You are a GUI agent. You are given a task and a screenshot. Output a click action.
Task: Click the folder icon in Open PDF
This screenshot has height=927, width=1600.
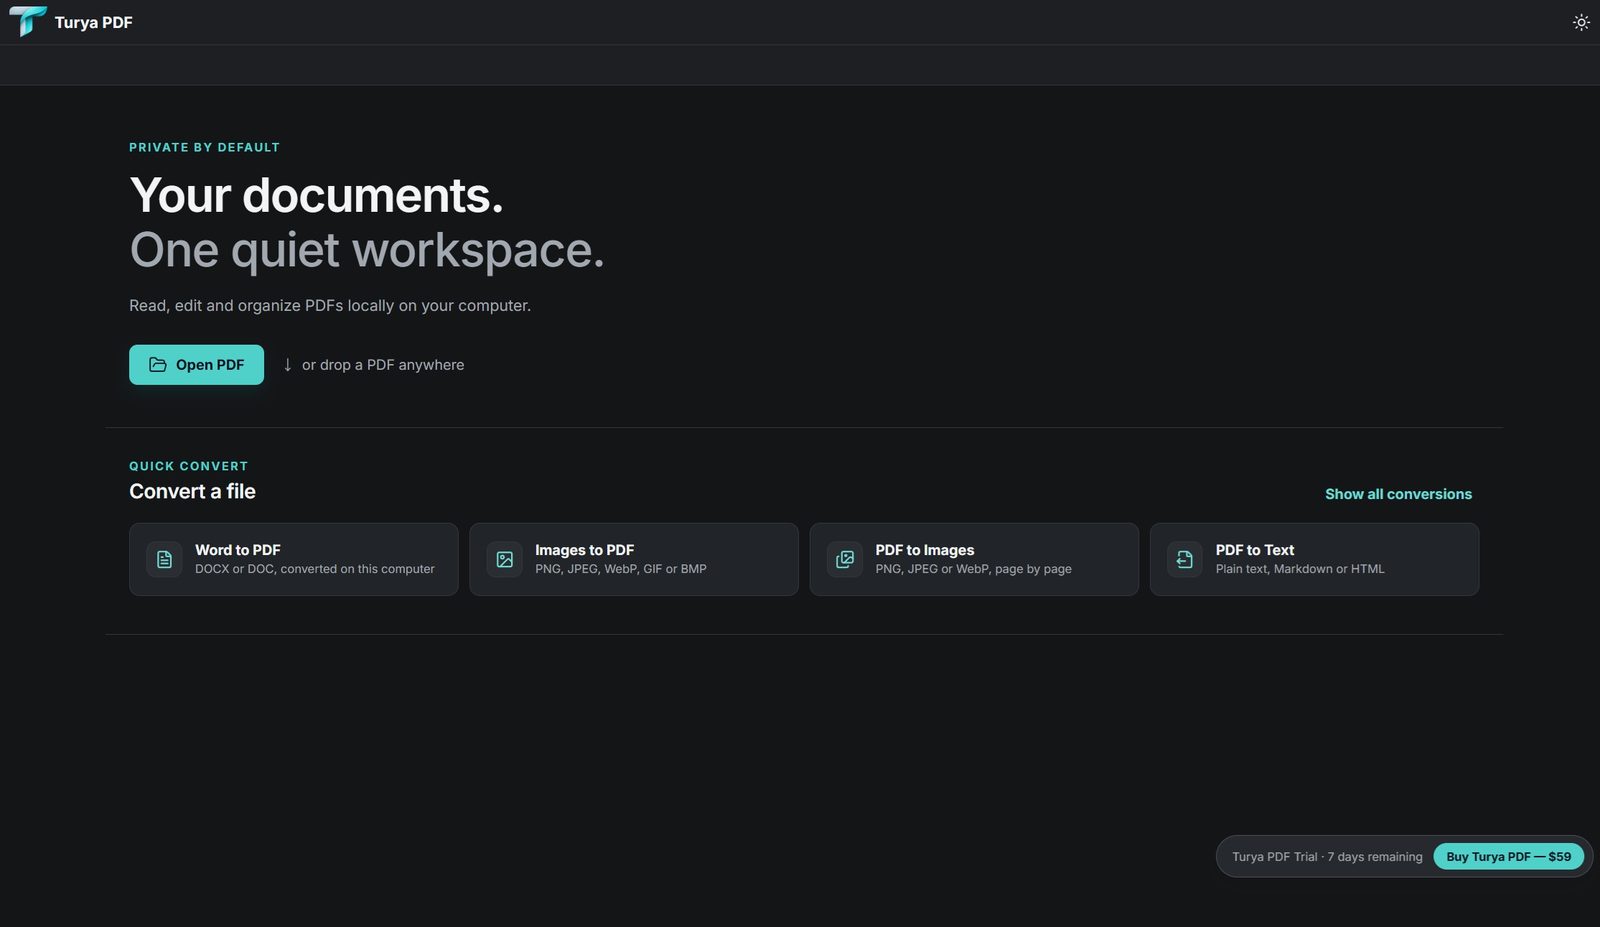pos(158,365)
